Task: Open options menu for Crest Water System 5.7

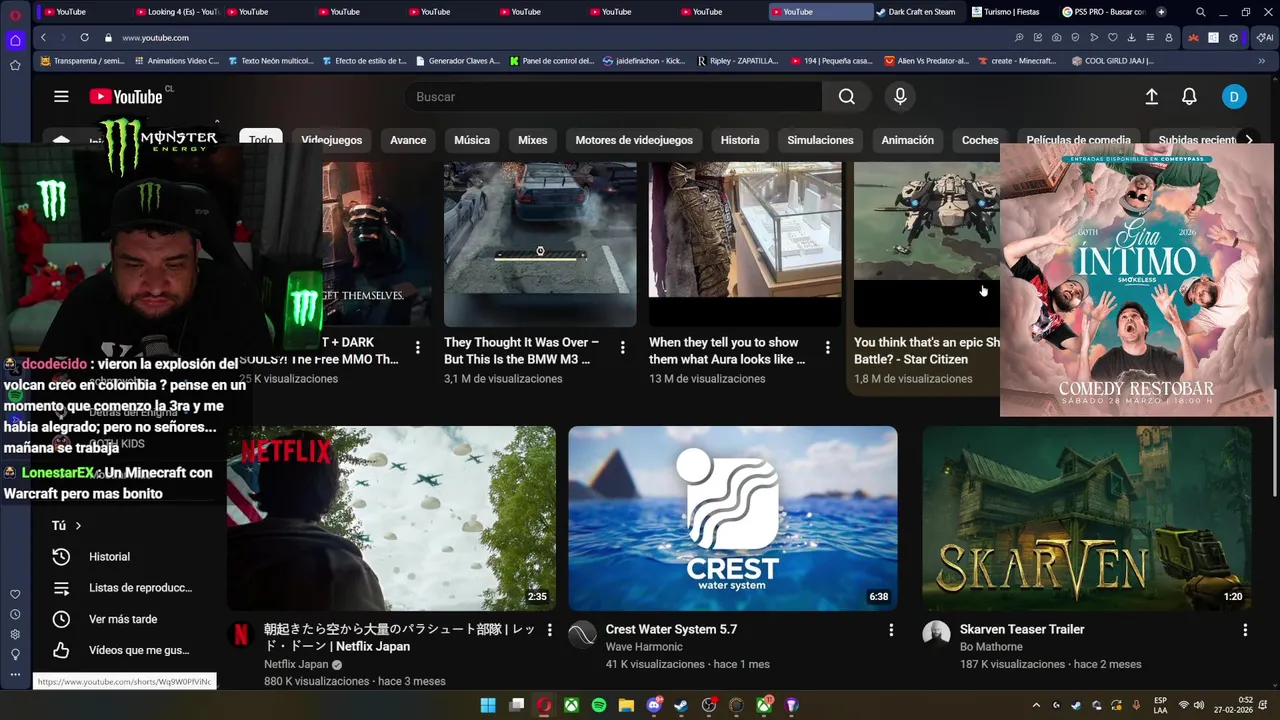Action: (x=891, y=630)
